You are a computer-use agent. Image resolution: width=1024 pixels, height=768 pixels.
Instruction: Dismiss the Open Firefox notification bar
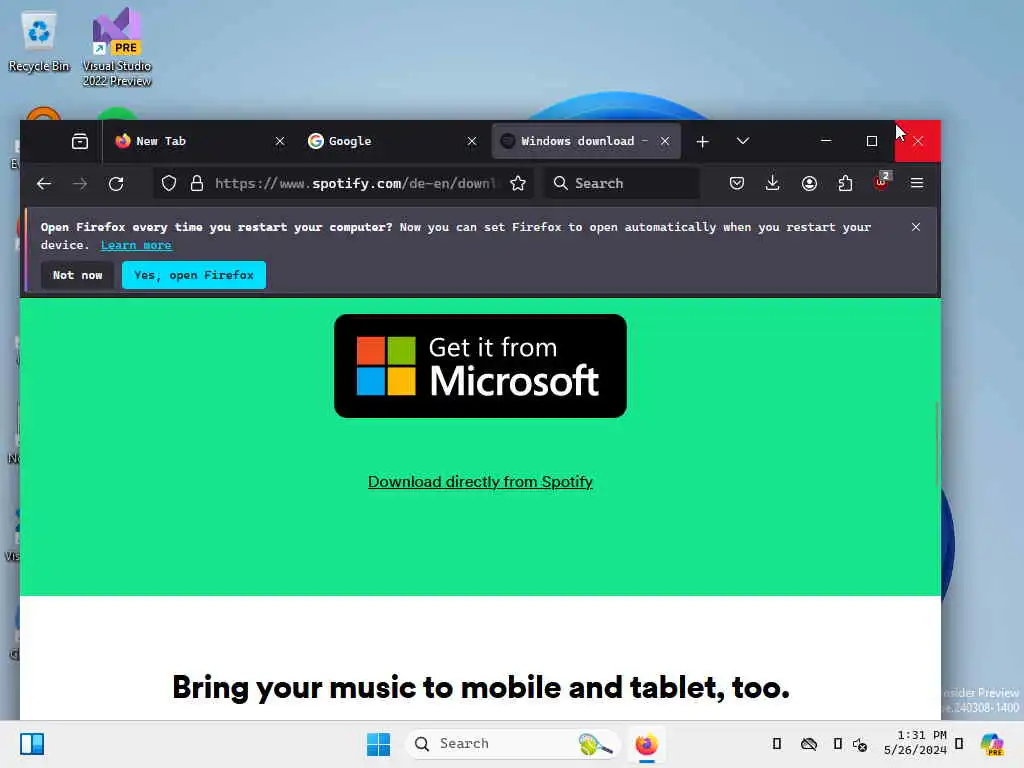point(916,227)
